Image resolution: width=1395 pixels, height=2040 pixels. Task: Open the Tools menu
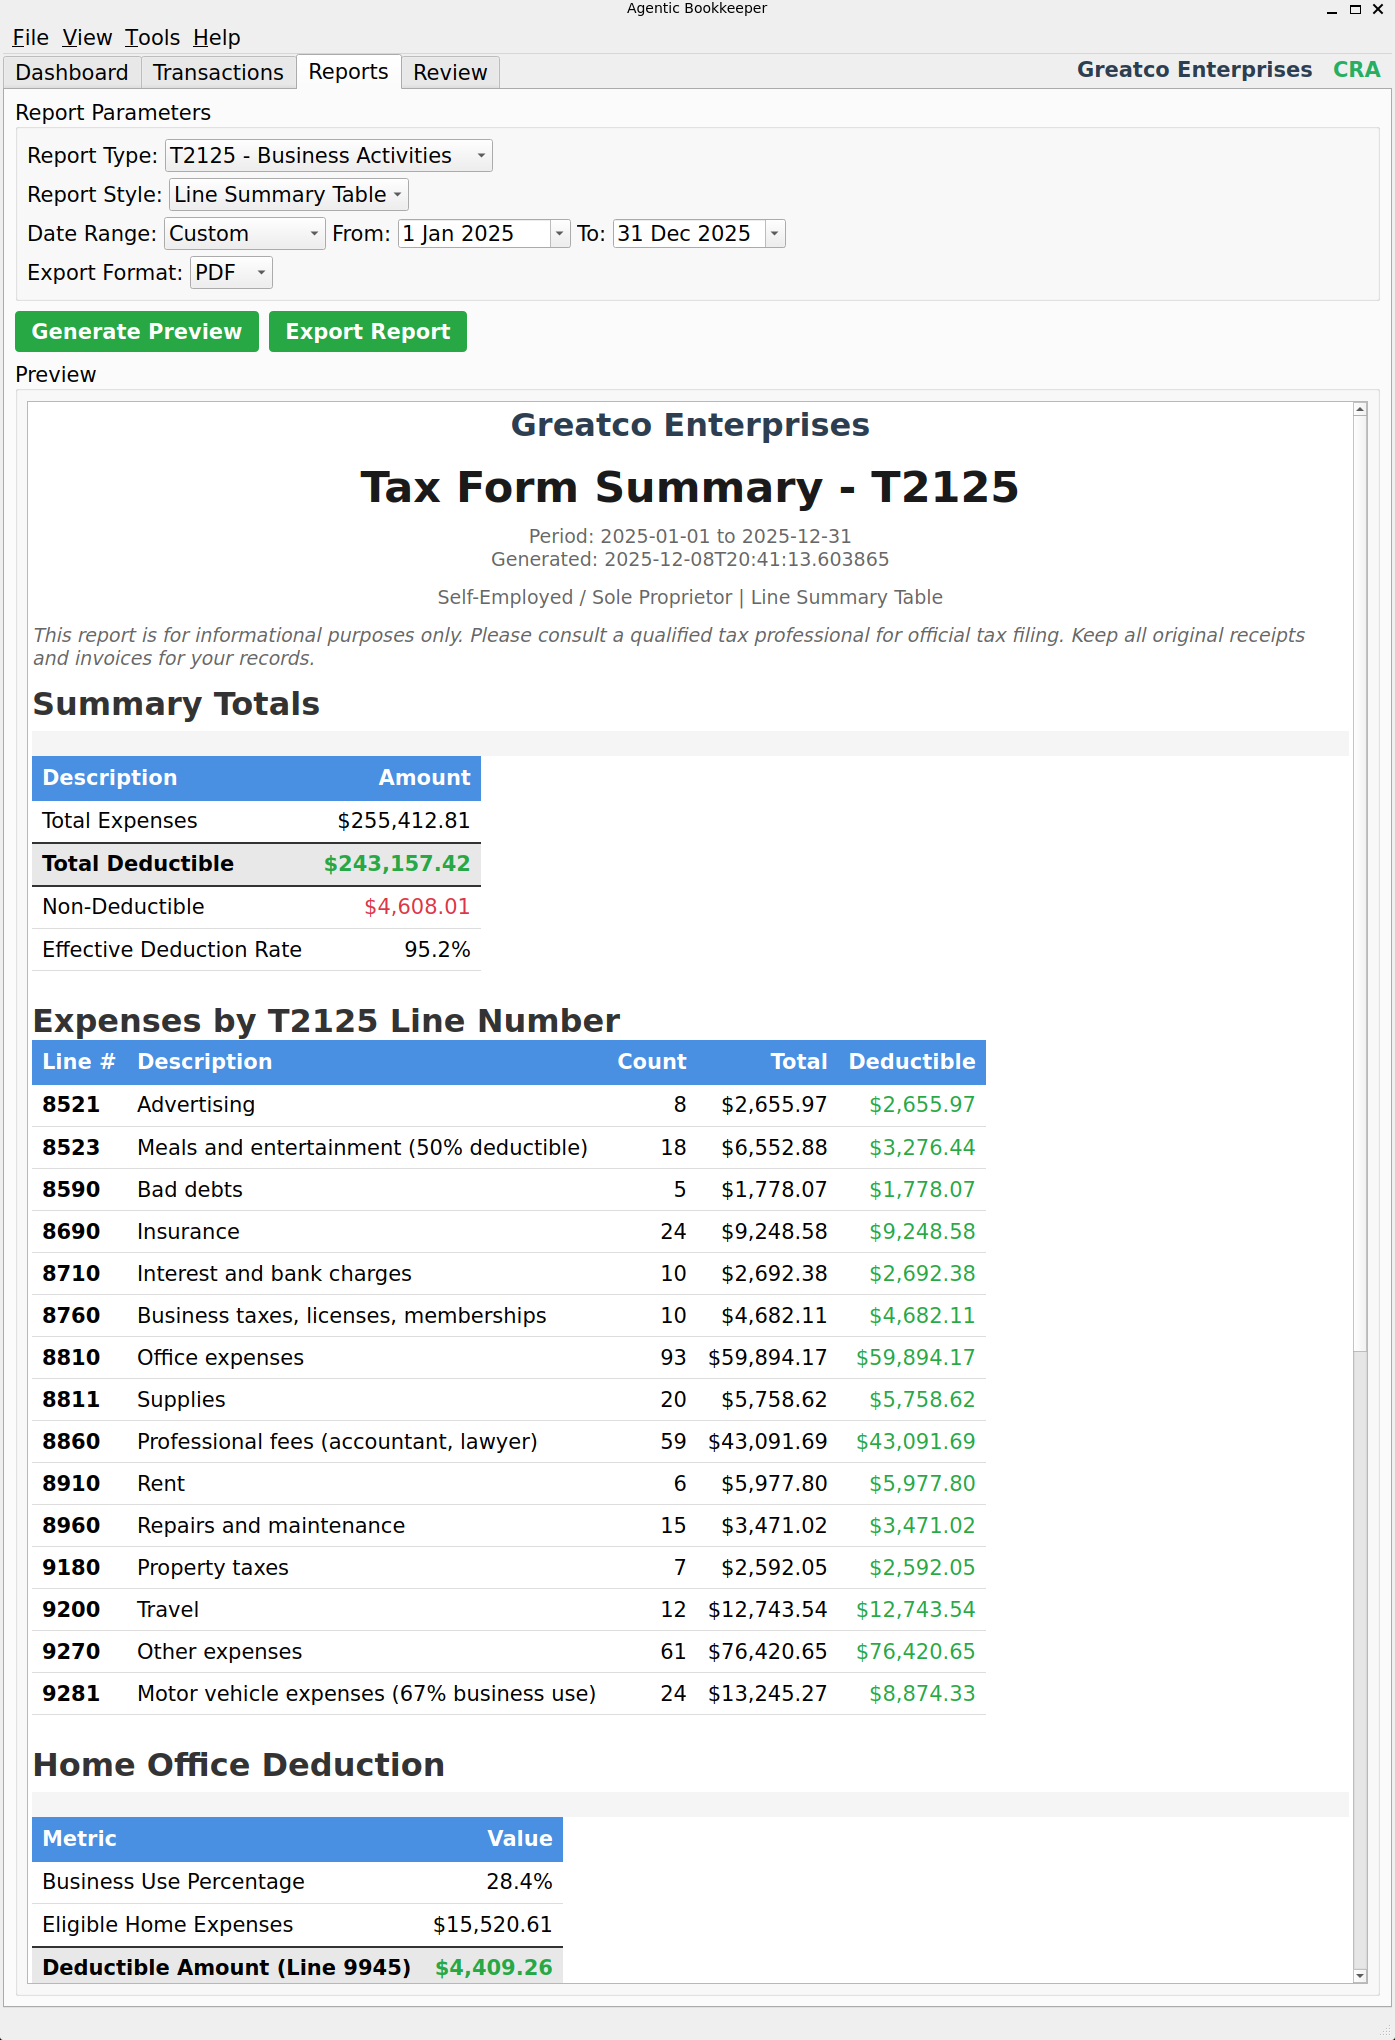(152, 37)
